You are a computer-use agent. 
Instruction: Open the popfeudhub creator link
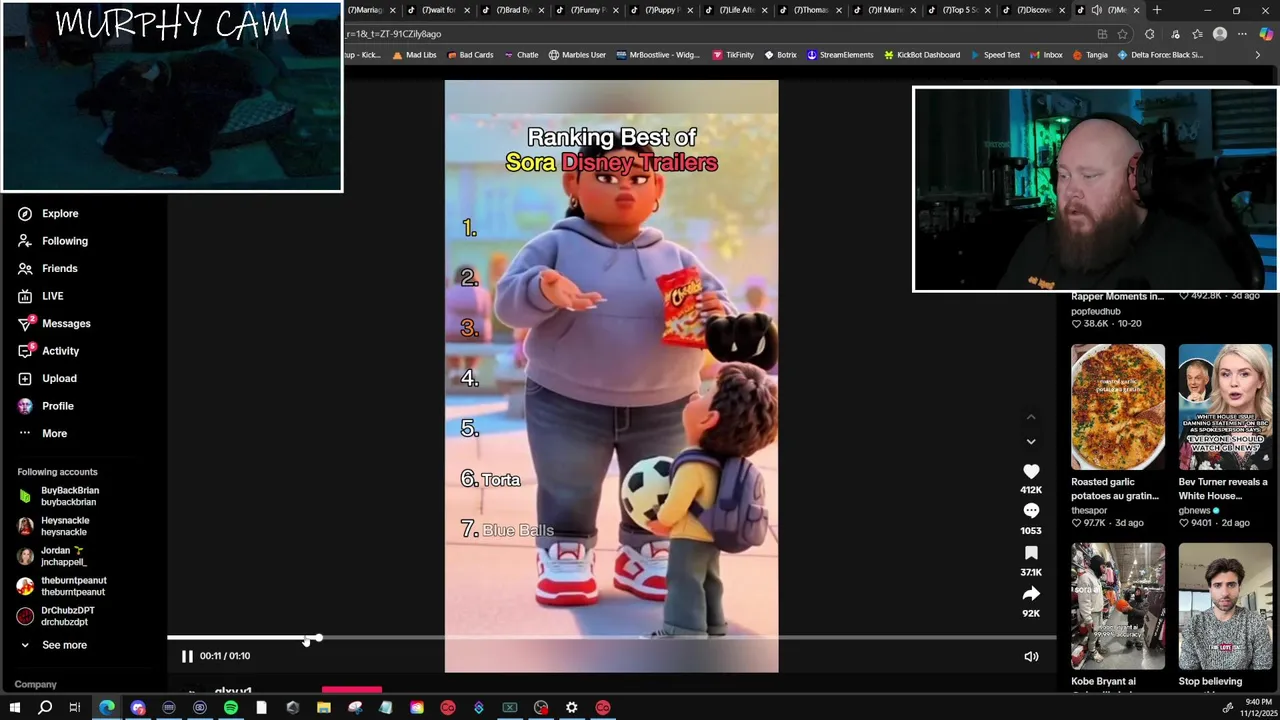click(1096, 311)
